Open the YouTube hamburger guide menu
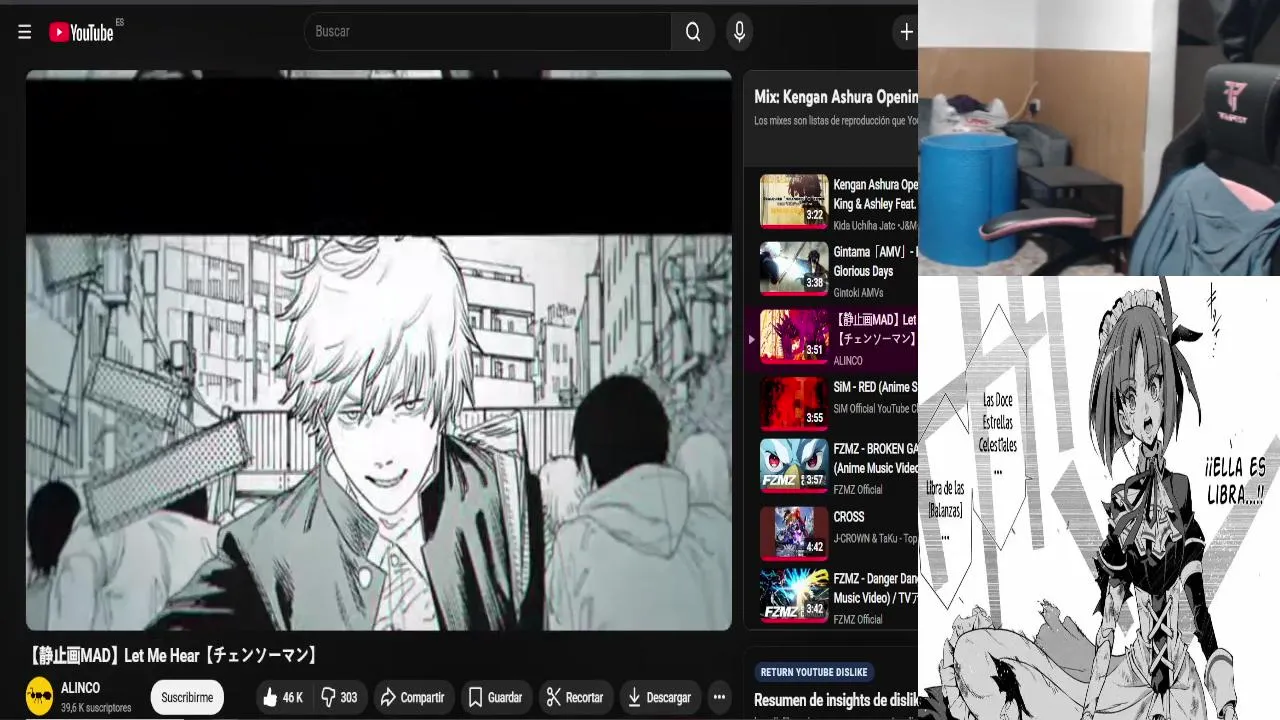 coord(24,32)
